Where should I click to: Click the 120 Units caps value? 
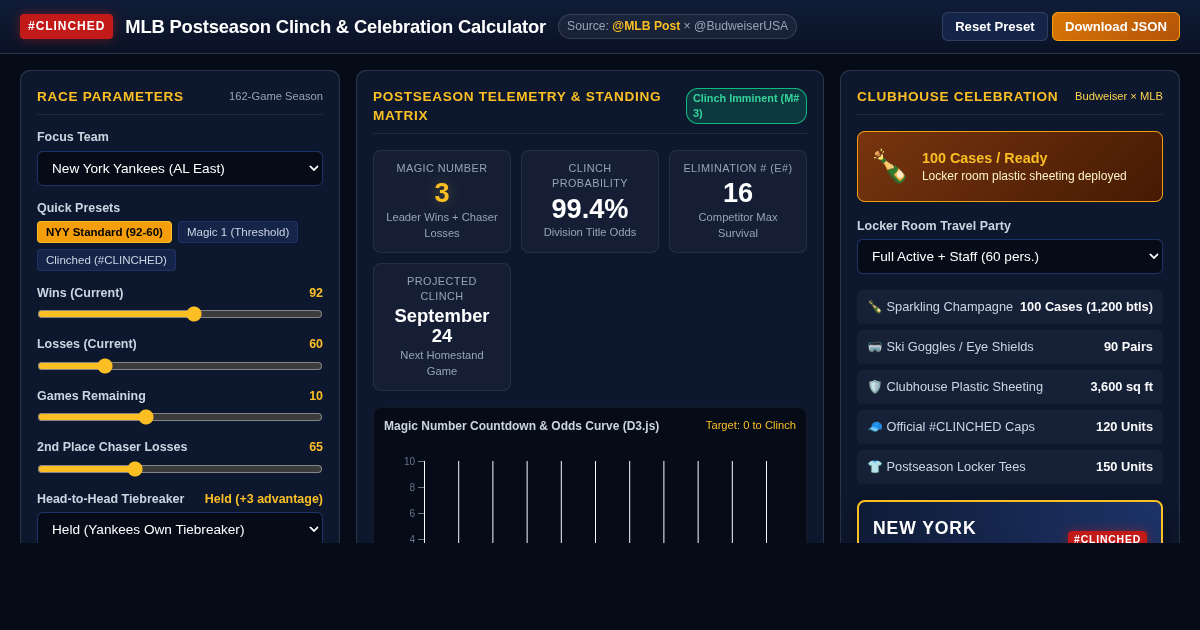click(x=1124, y=427)
